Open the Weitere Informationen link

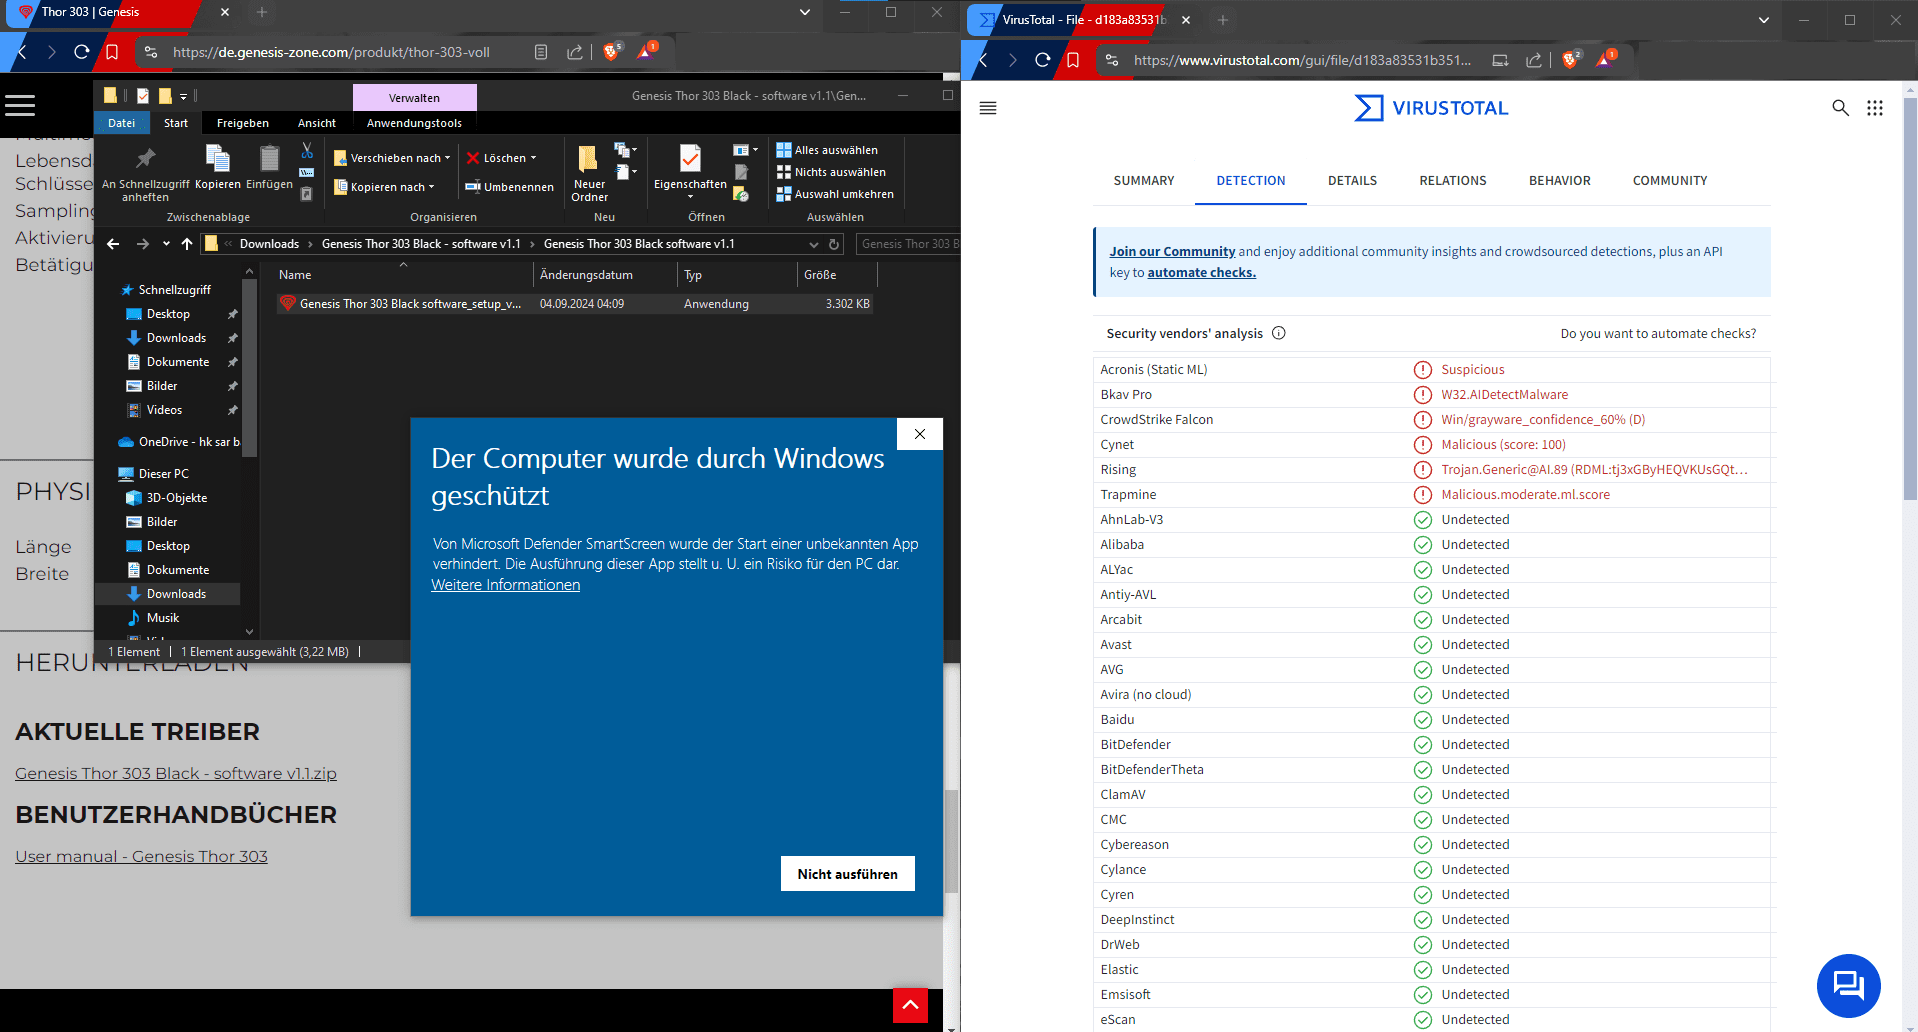click(505, 585)
